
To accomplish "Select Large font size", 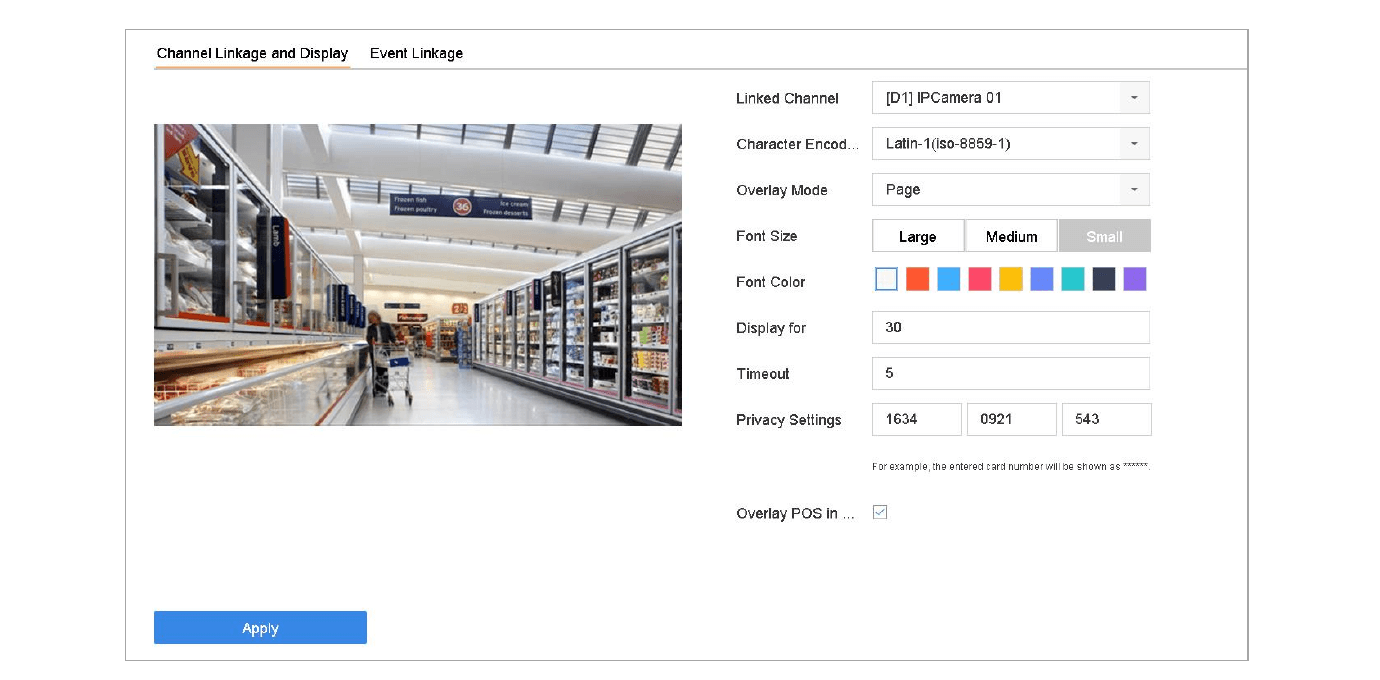I will [918, 236].
